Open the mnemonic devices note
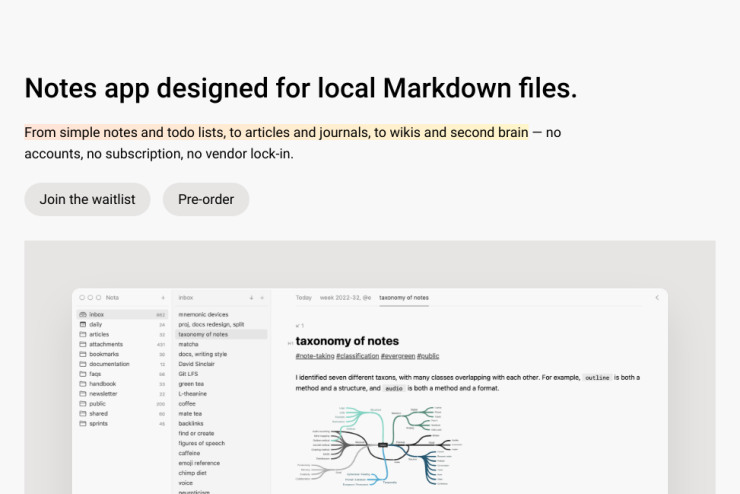Viewport: 740px width, 494px height. tap(203, 314)
